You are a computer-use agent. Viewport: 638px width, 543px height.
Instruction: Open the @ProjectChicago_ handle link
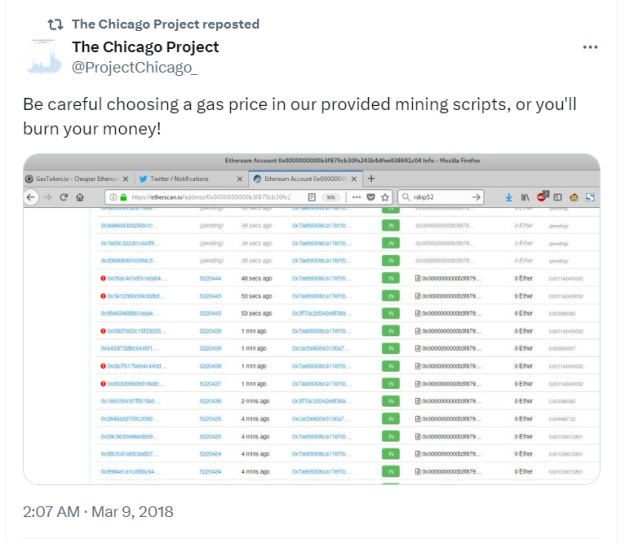point(134,68)
